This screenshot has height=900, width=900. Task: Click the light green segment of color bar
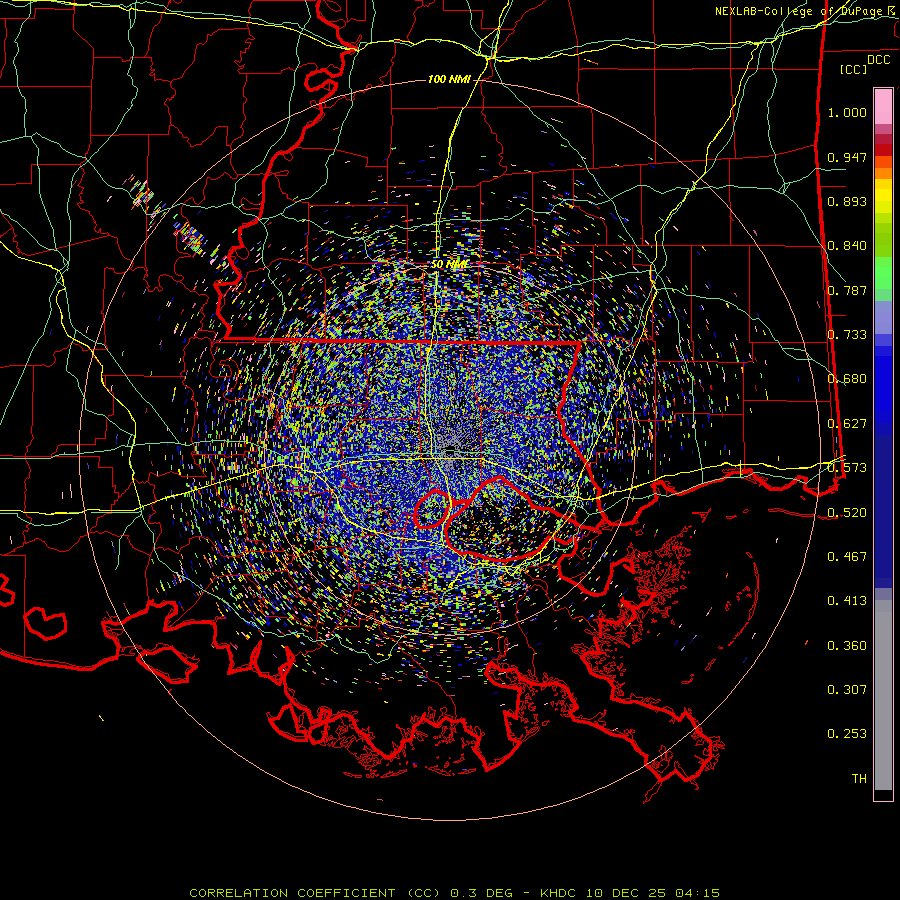(x=883, y=274)
